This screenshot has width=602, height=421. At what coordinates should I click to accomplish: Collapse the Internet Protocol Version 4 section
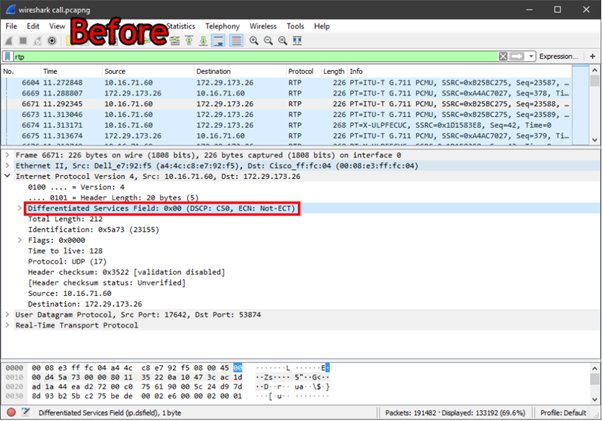point(7,176)
